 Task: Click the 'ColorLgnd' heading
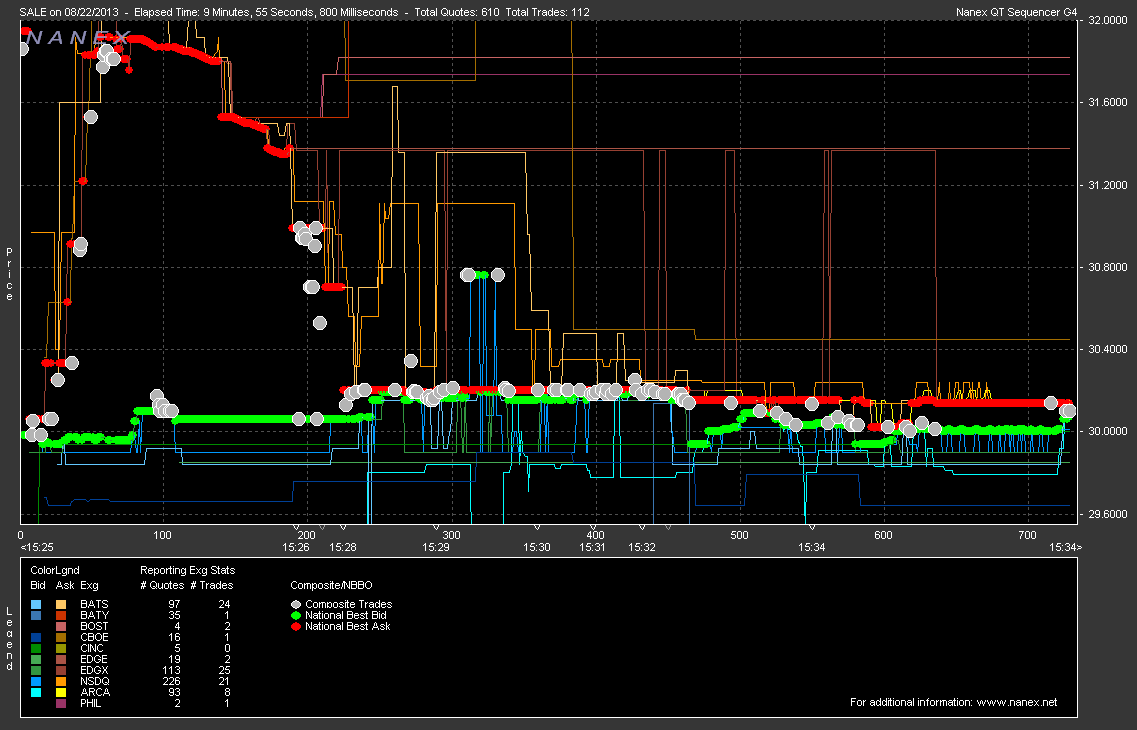click(55, 571)
